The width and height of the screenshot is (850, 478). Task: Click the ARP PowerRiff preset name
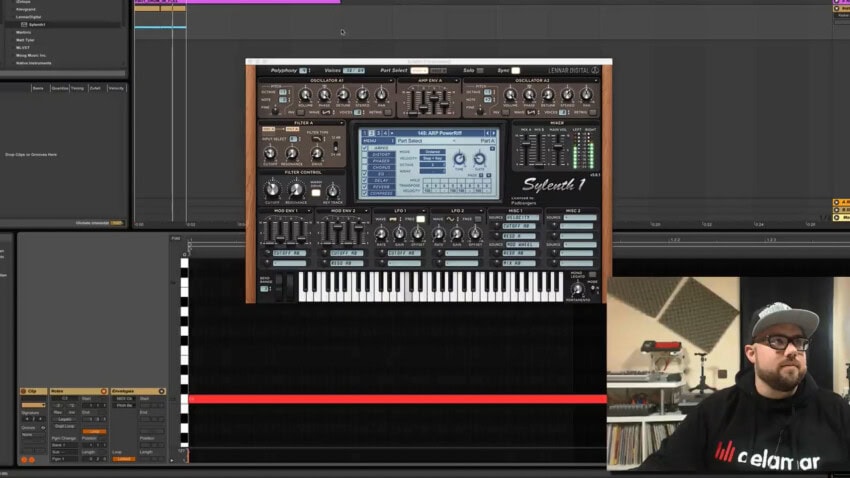tap(439, 133)
